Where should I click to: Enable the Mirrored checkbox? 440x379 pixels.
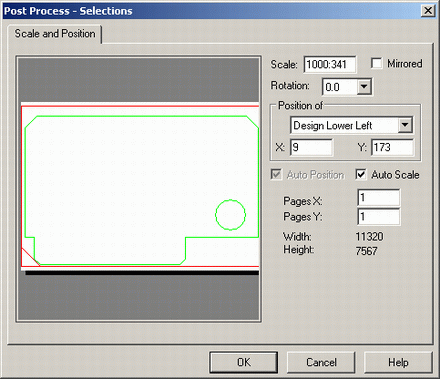[x=377, y=63]
